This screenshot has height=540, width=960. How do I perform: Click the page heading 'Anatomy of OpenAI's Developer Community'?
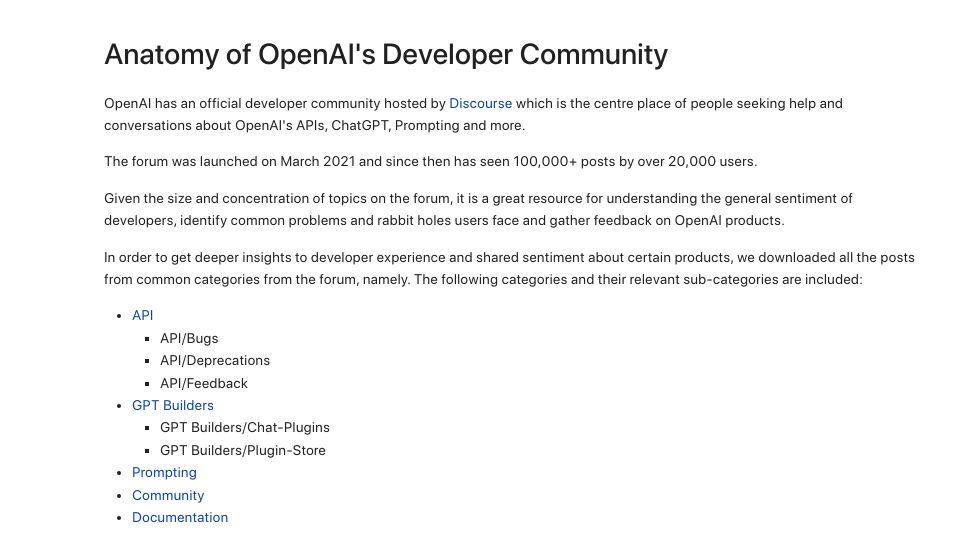coord(386,54)
